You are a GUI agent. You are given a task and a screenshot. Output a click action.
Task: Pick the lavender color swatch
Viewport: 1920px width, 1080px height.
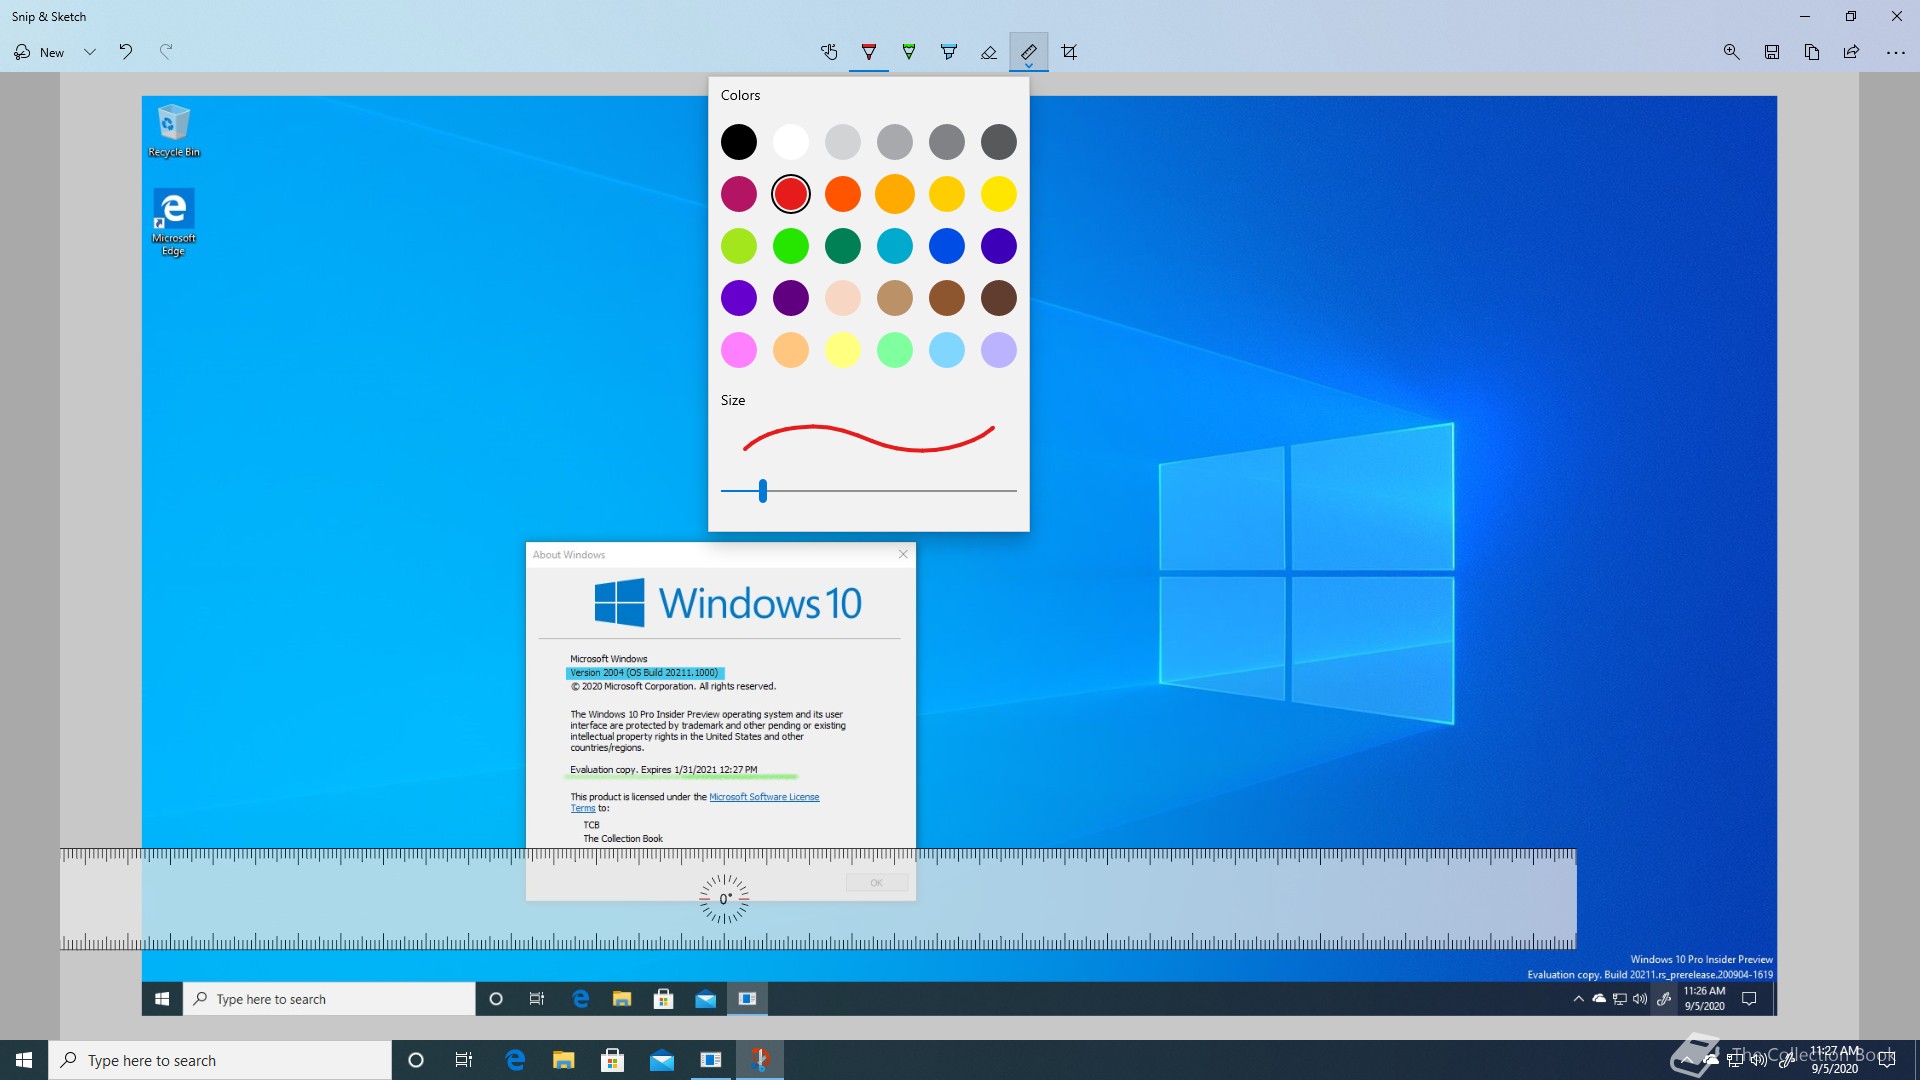pyautogui.click(x=999, y=350)
